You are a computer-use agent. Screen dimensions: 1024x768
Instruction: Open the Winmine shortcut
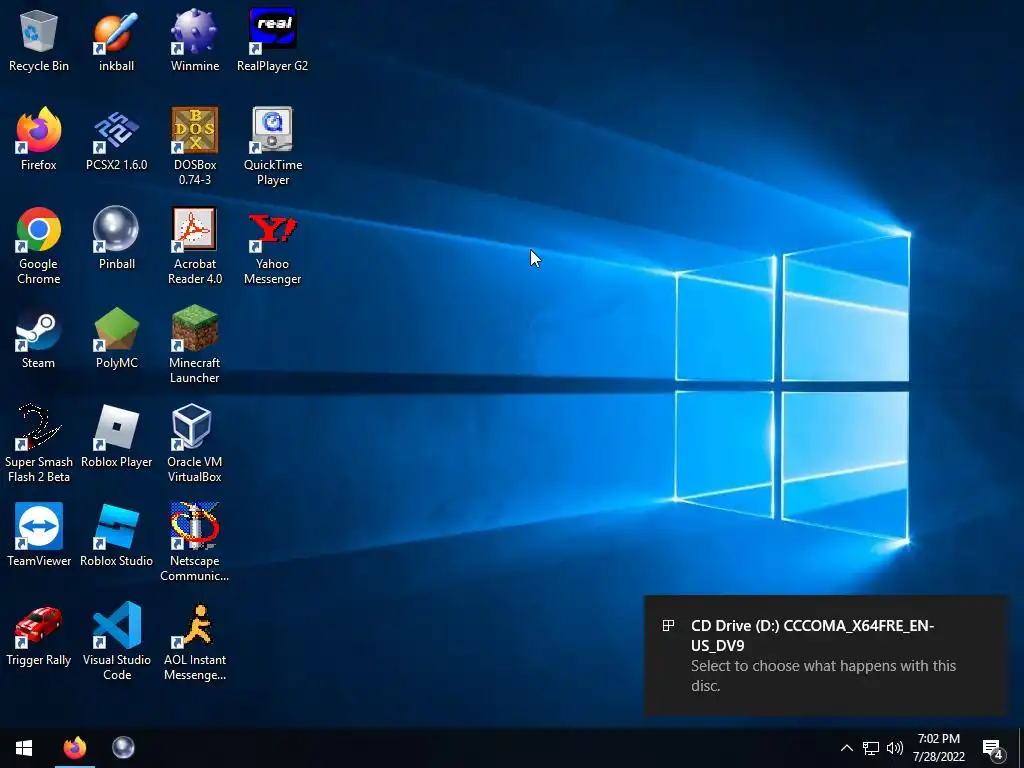[195, 40]
